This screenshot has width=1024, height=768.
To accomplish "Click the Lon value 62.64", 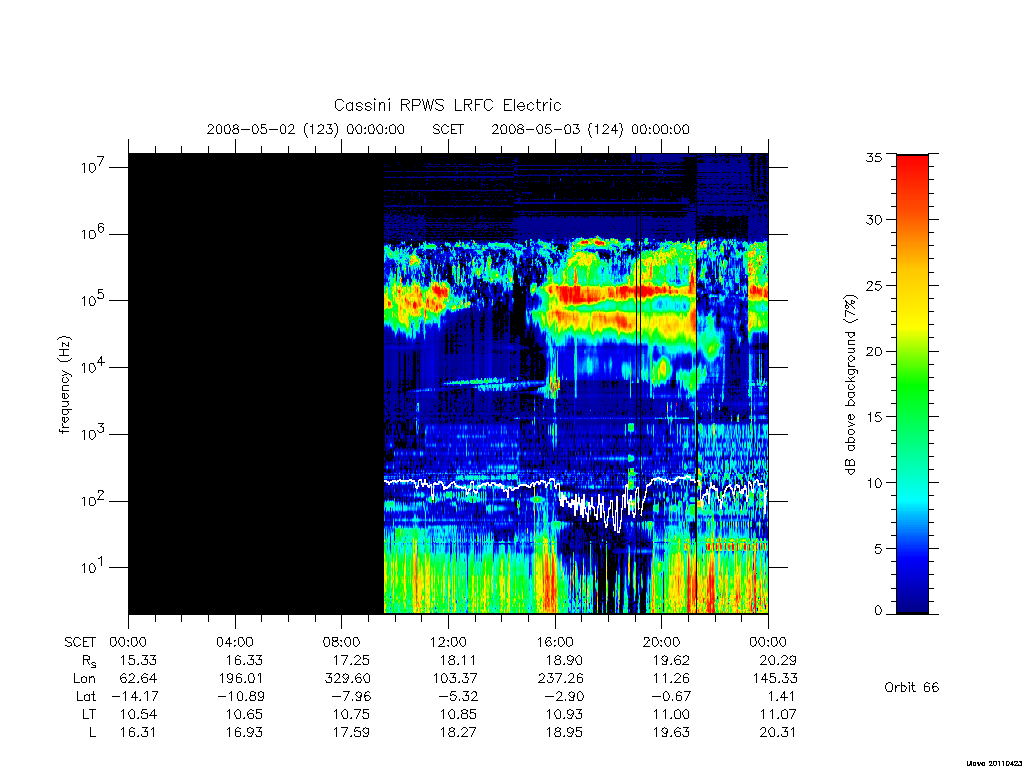I will [138, 679].
